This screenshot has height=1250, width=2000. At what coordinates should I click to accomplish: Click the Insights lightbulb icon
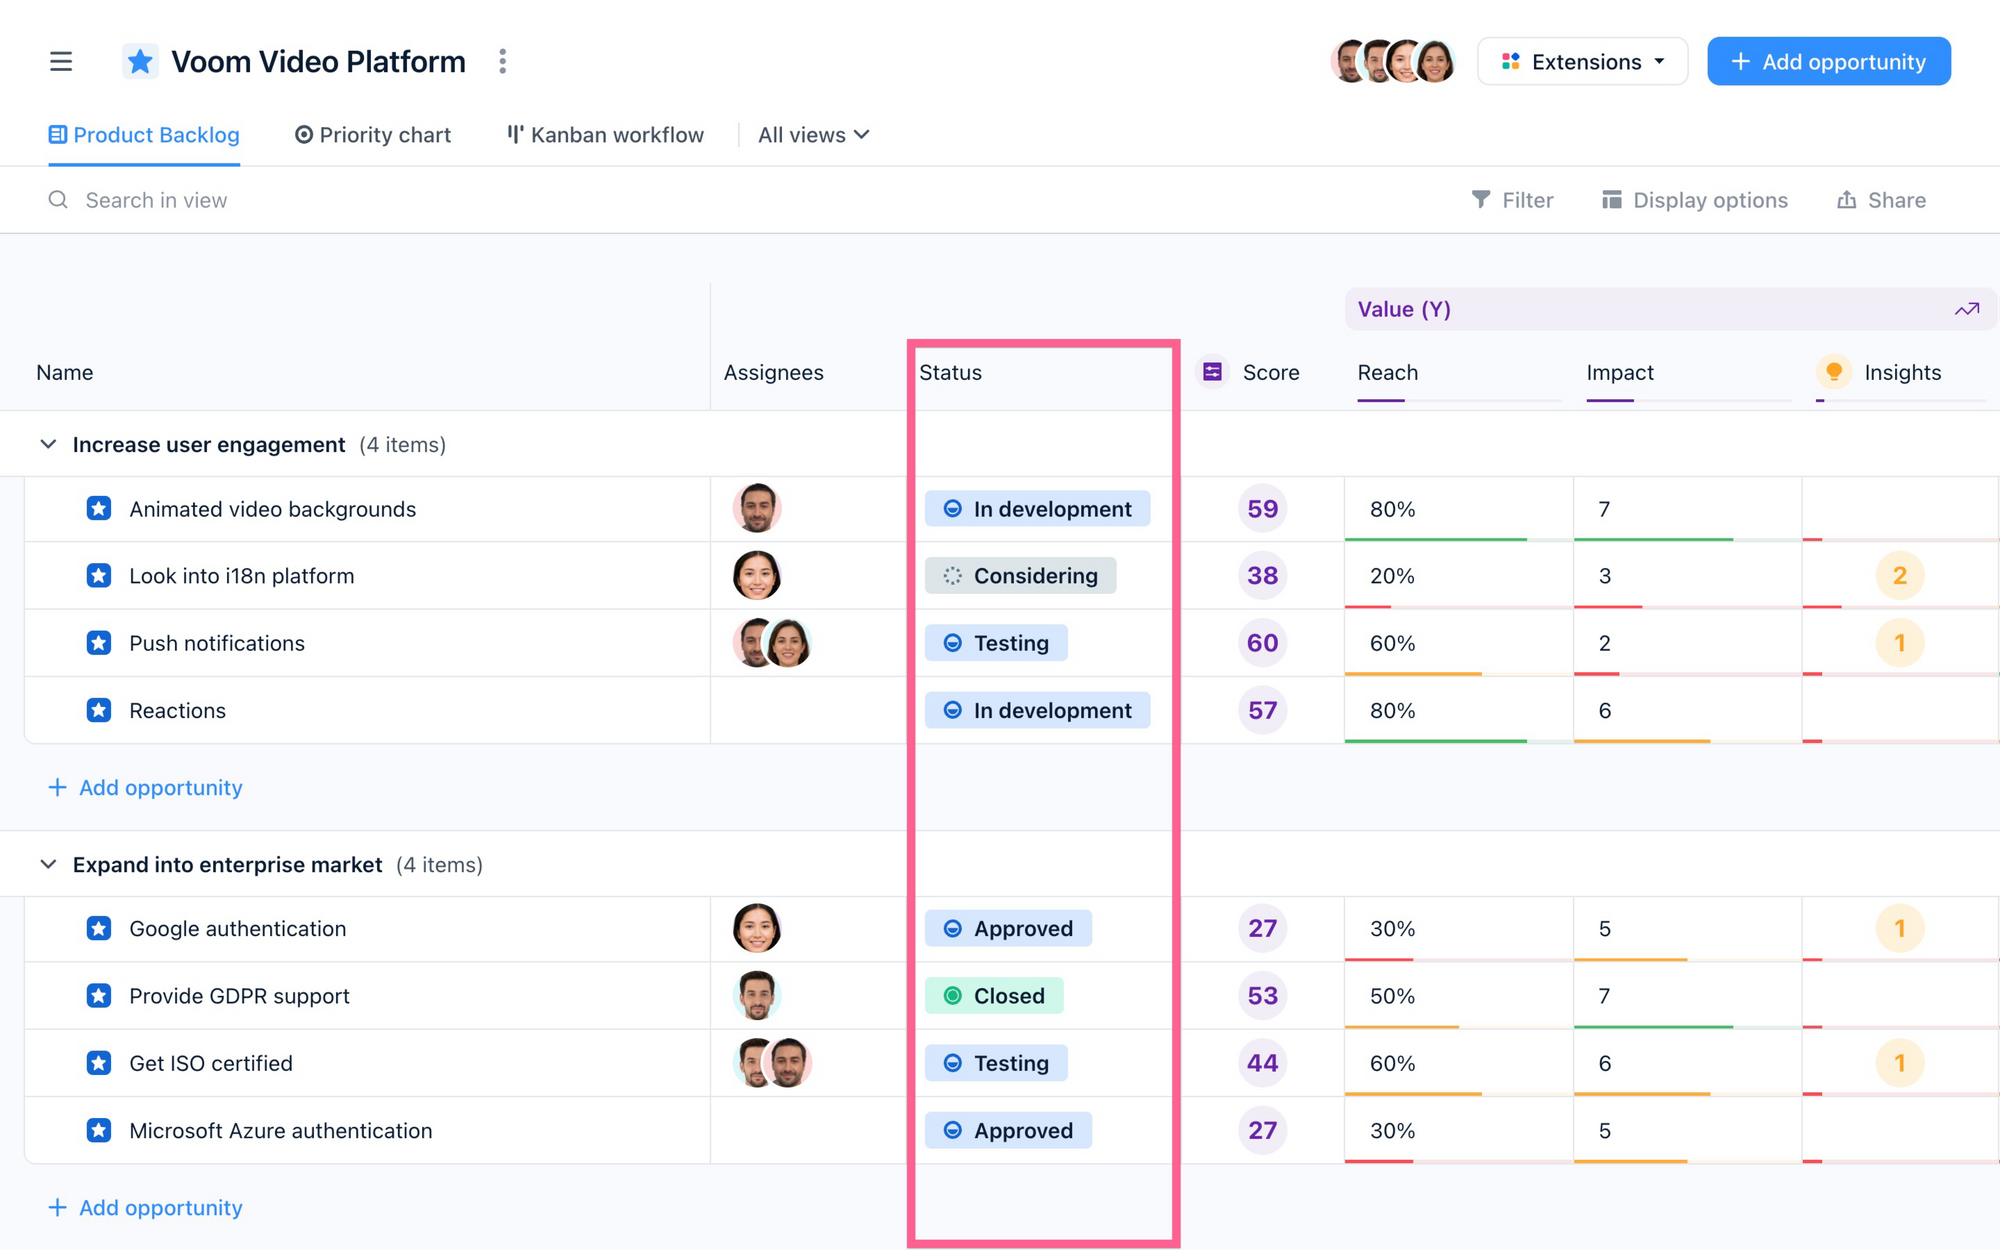tap(1833, 372)
